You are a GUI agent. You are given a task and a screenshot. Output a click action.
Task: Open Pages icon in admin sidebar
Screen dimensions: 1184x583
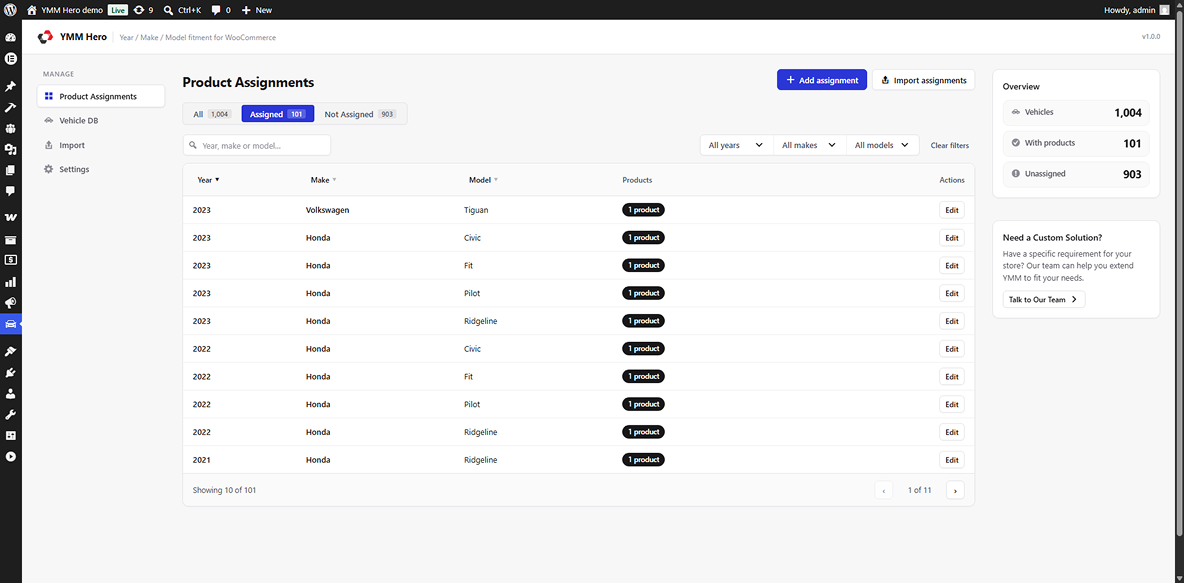[x=11, y=170]
